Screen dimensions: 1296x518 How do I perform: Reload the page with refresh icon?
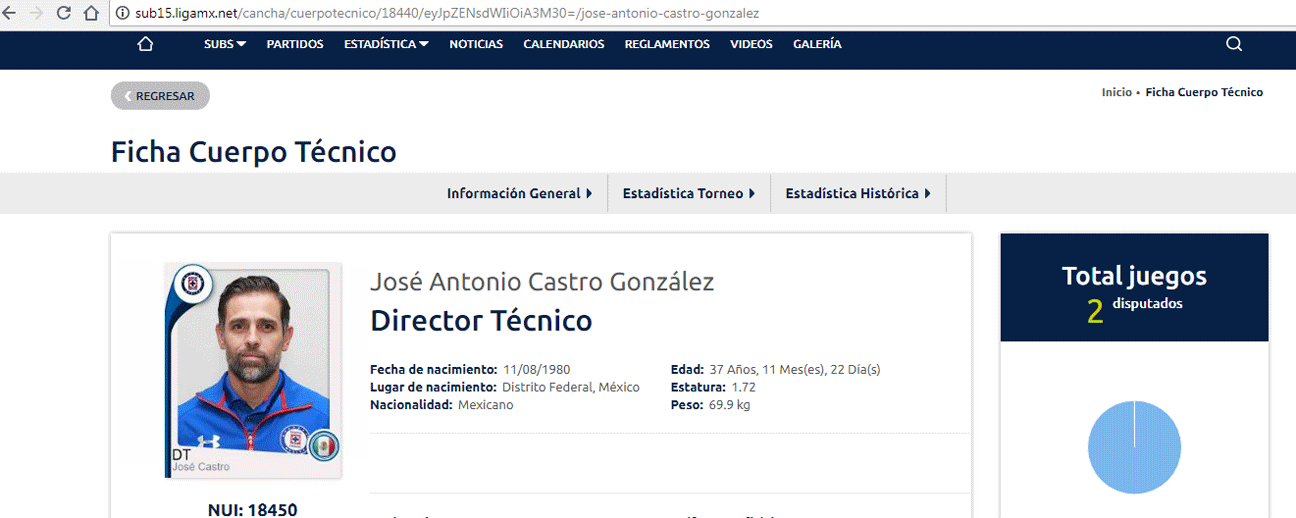tap(64, 14)
